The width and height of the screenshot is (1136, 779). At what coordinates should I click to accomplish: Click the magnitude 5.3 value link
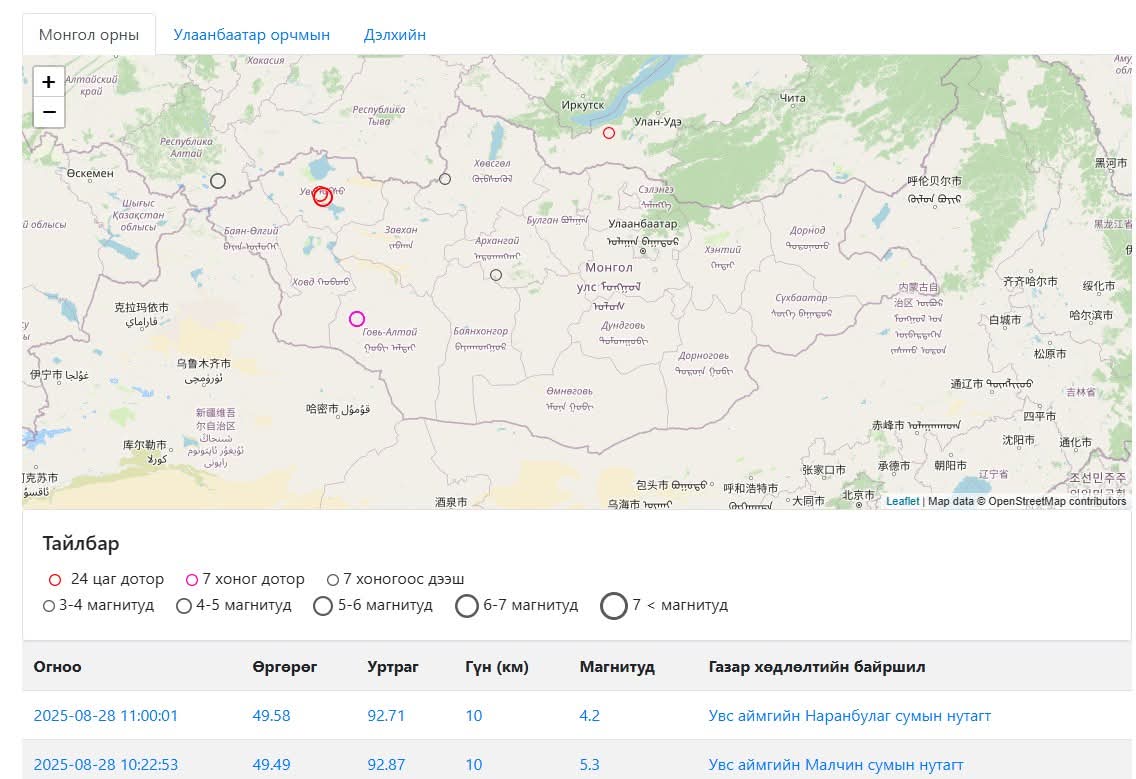589,765
